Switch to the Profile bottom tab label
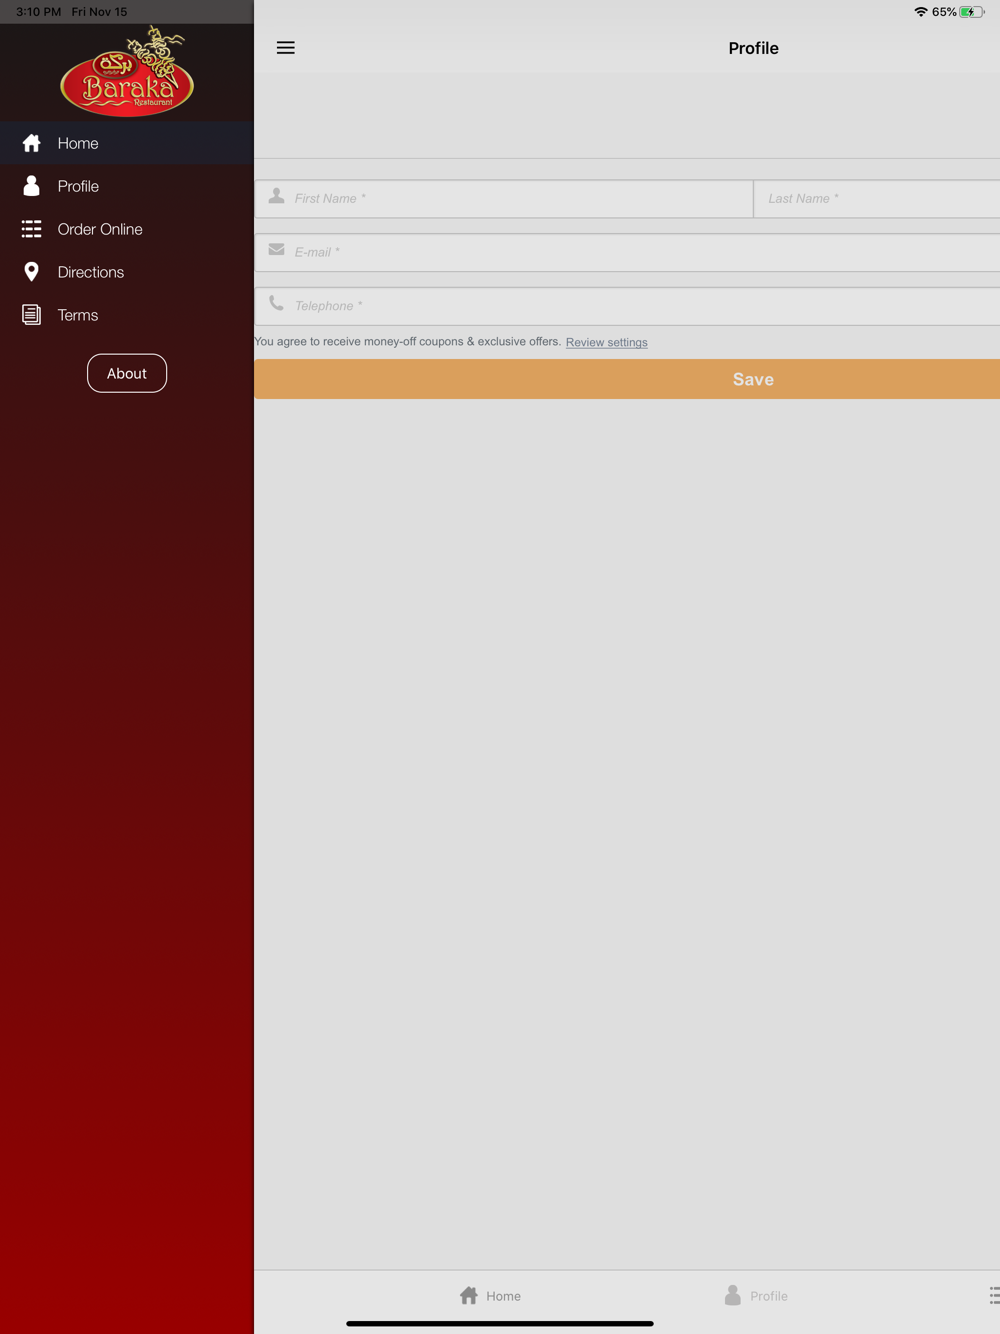This screenshot has width=1000, height=1334. click(769, 1296)
